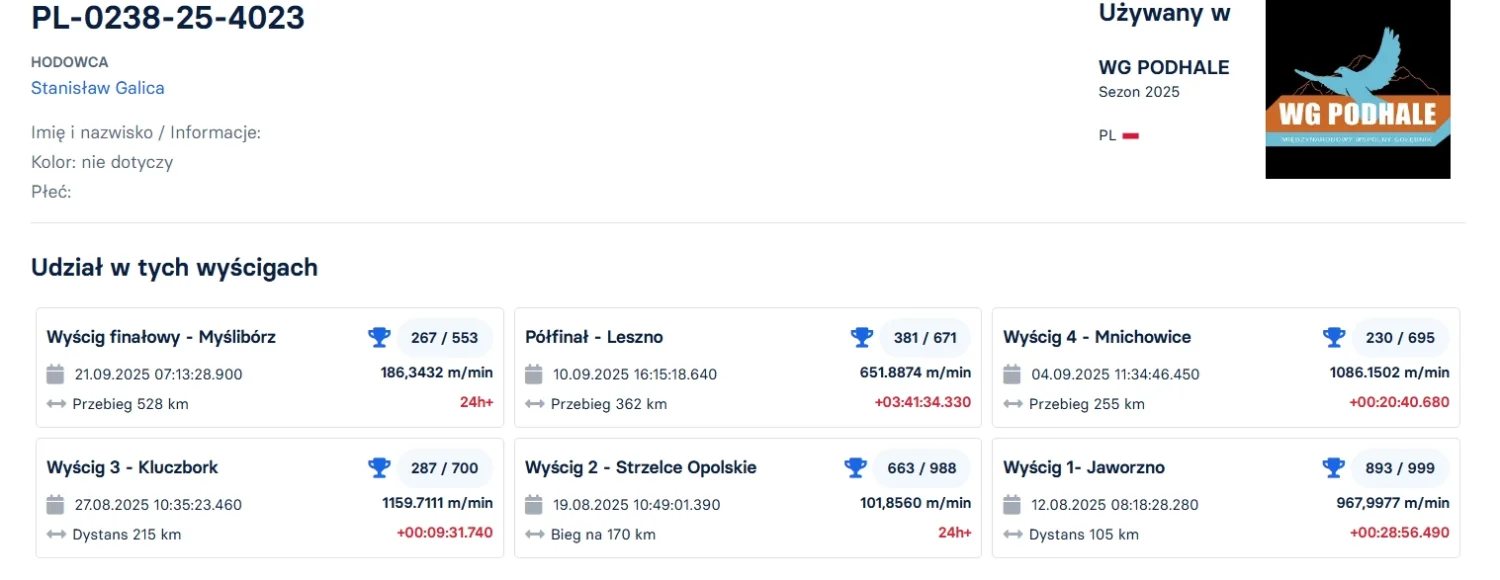Click trophy icon in Półfinał - Leszno card

click(x=862, y=338)
